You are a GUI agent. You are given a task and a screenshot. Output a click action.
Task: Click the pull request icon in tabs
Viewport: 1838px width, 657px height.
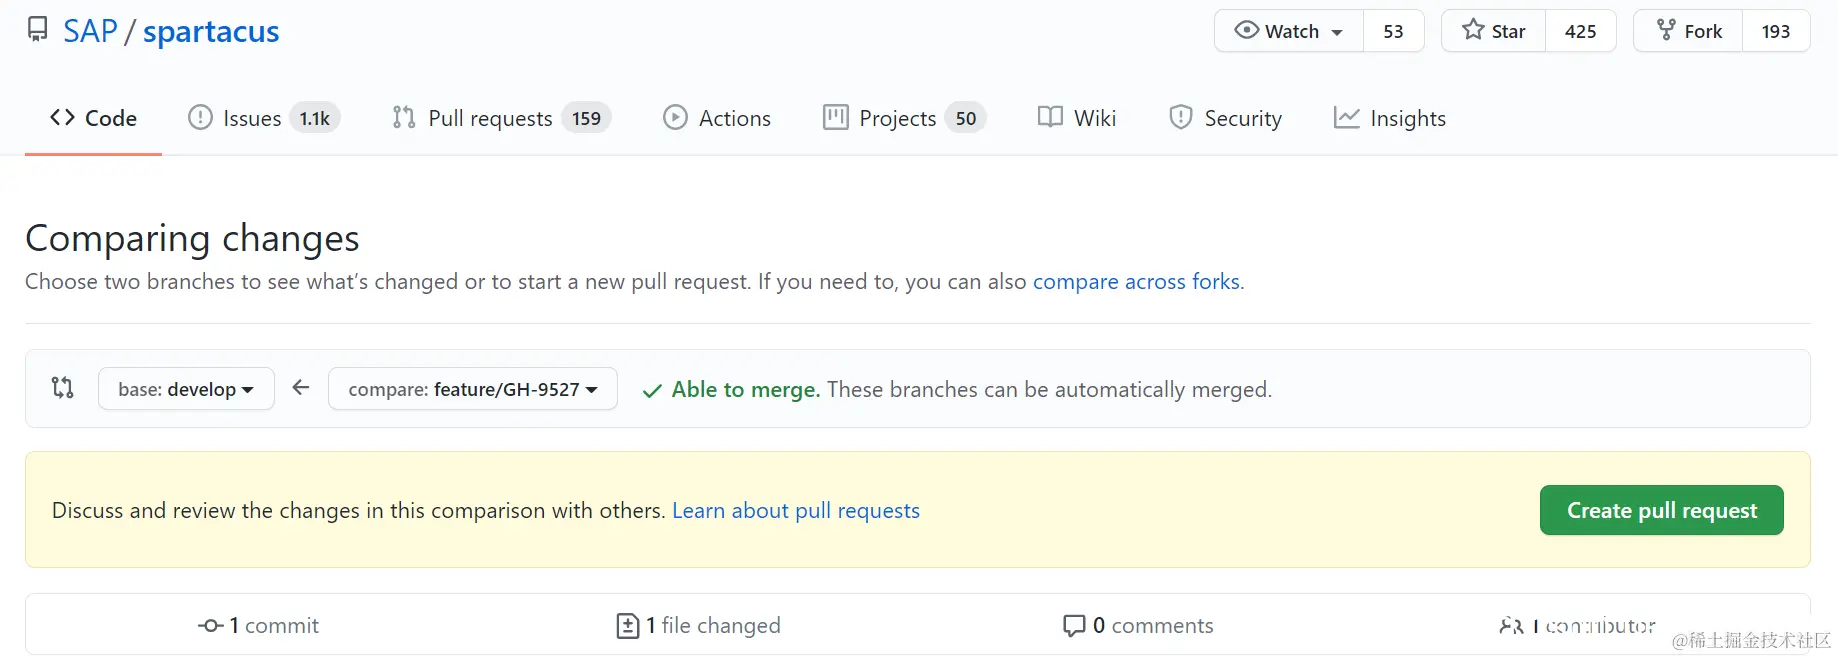(404, 118)
